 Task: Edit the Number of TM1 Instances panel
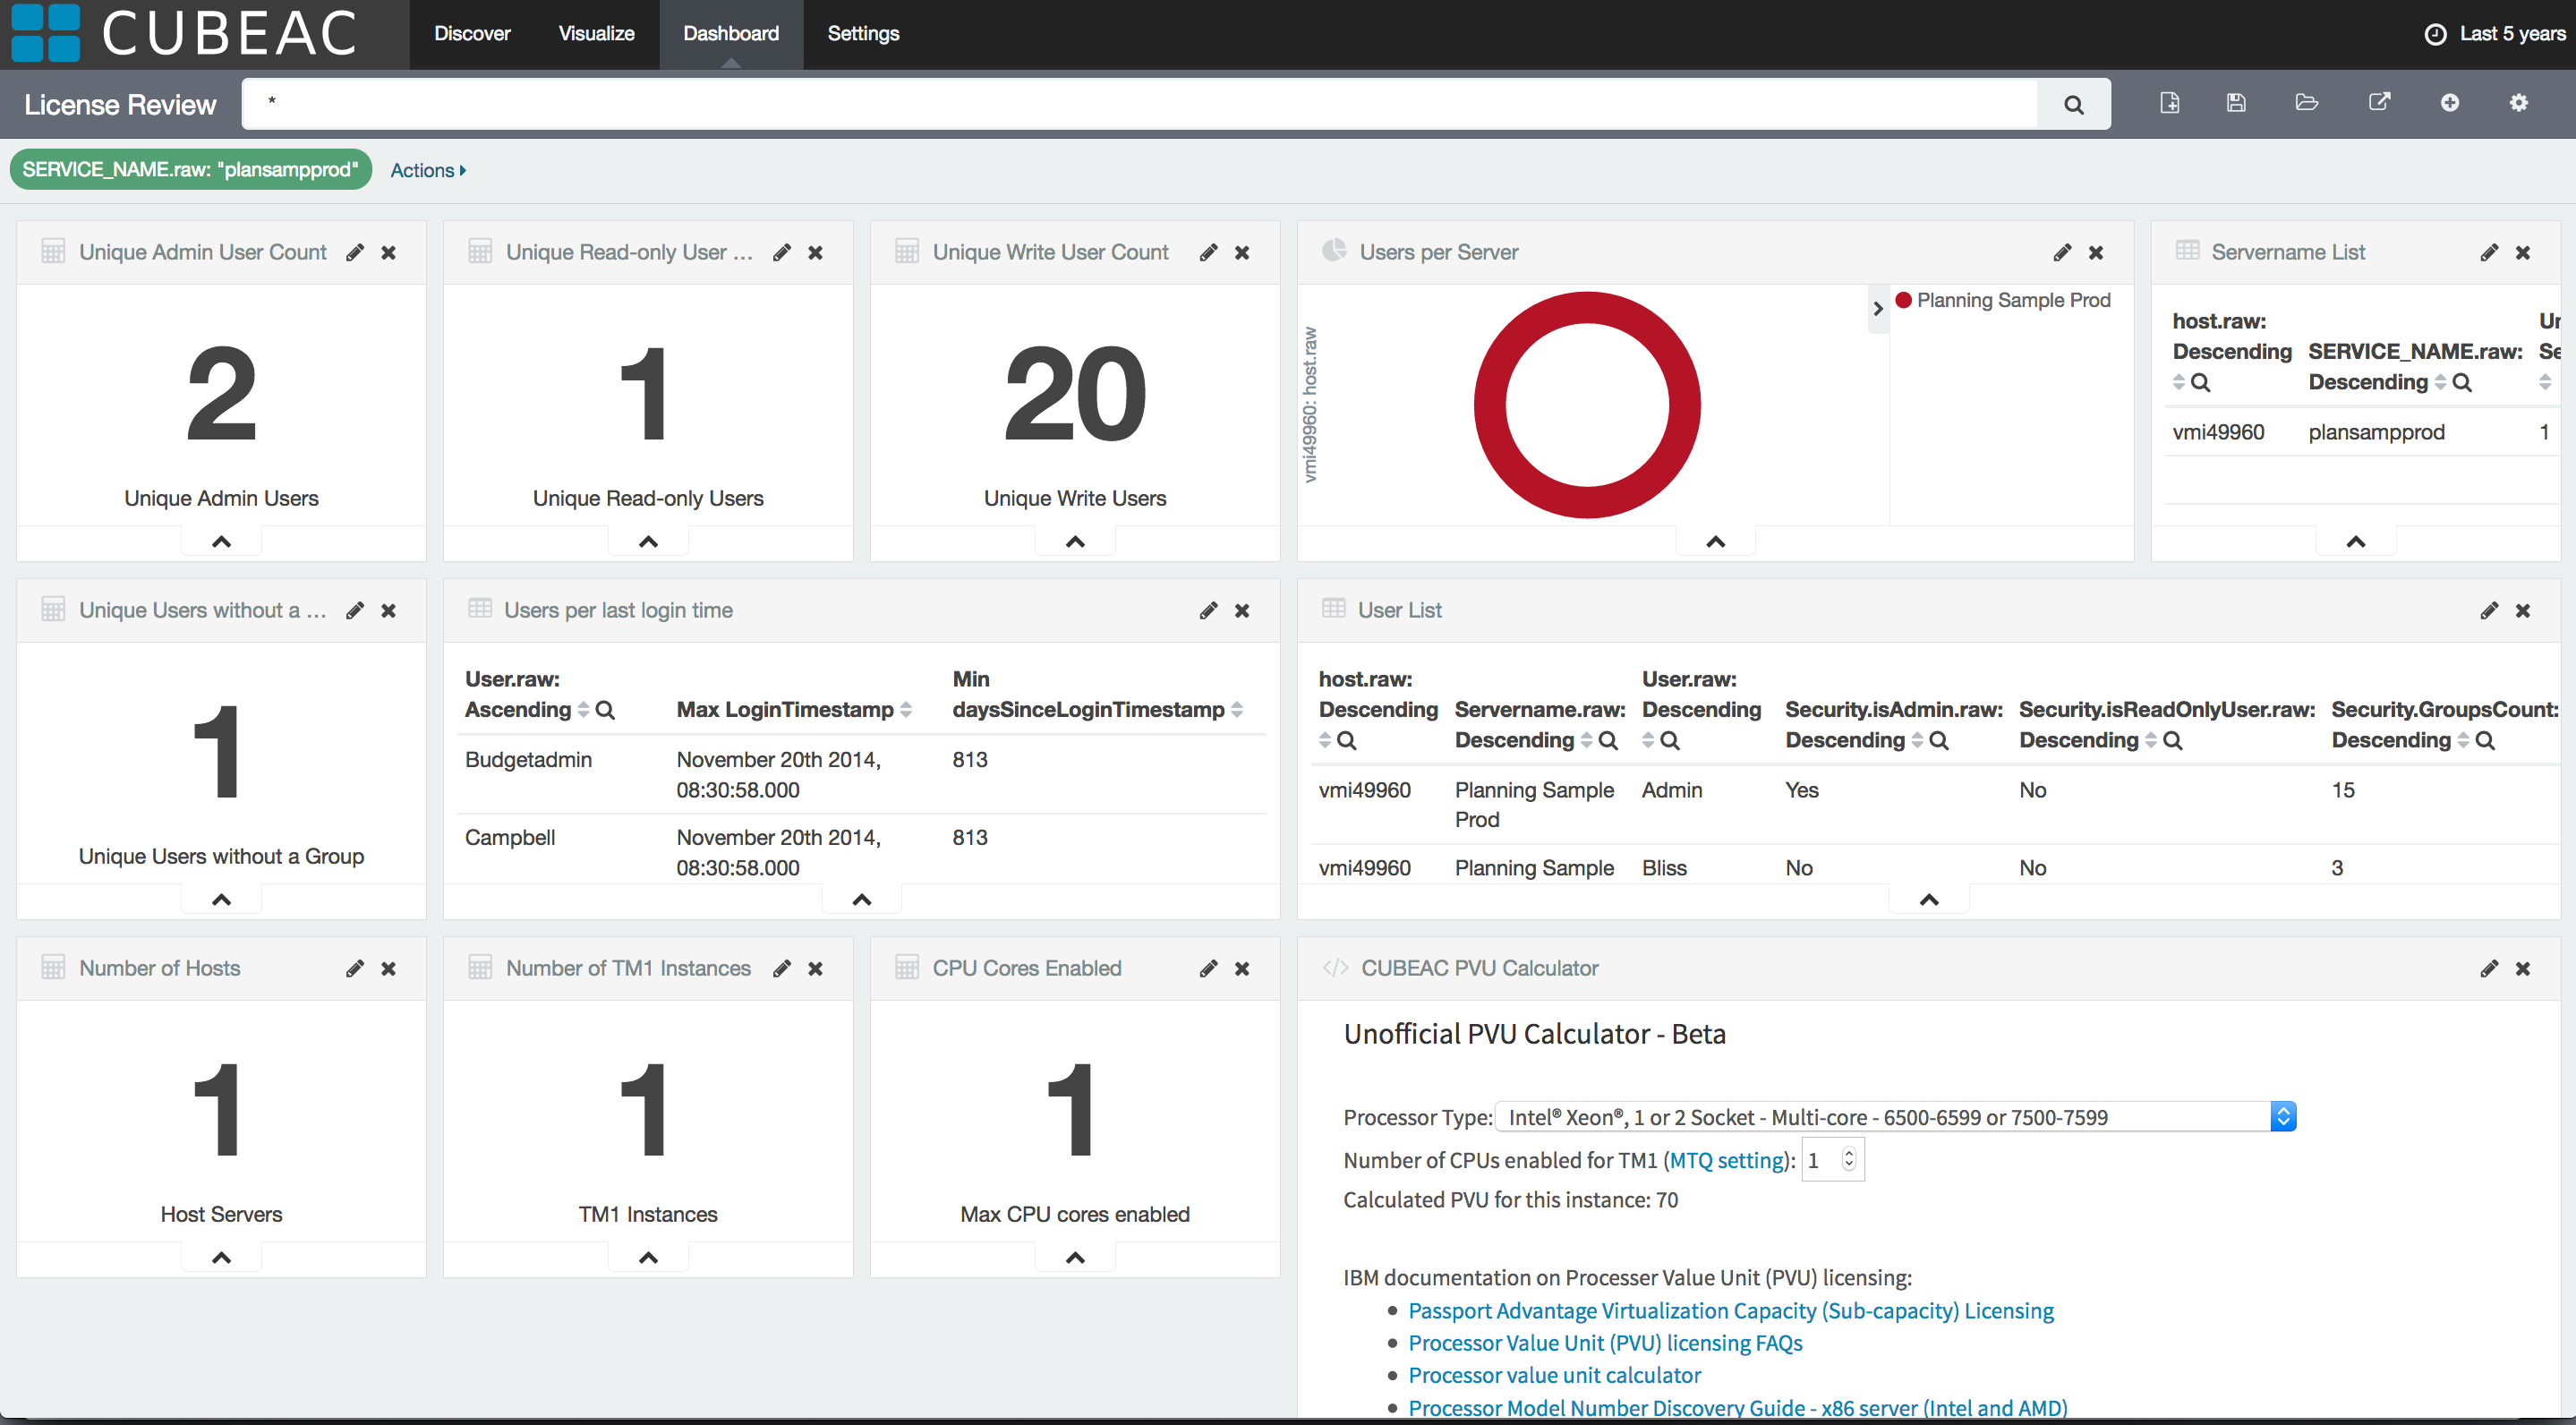(x=782, y=969)
